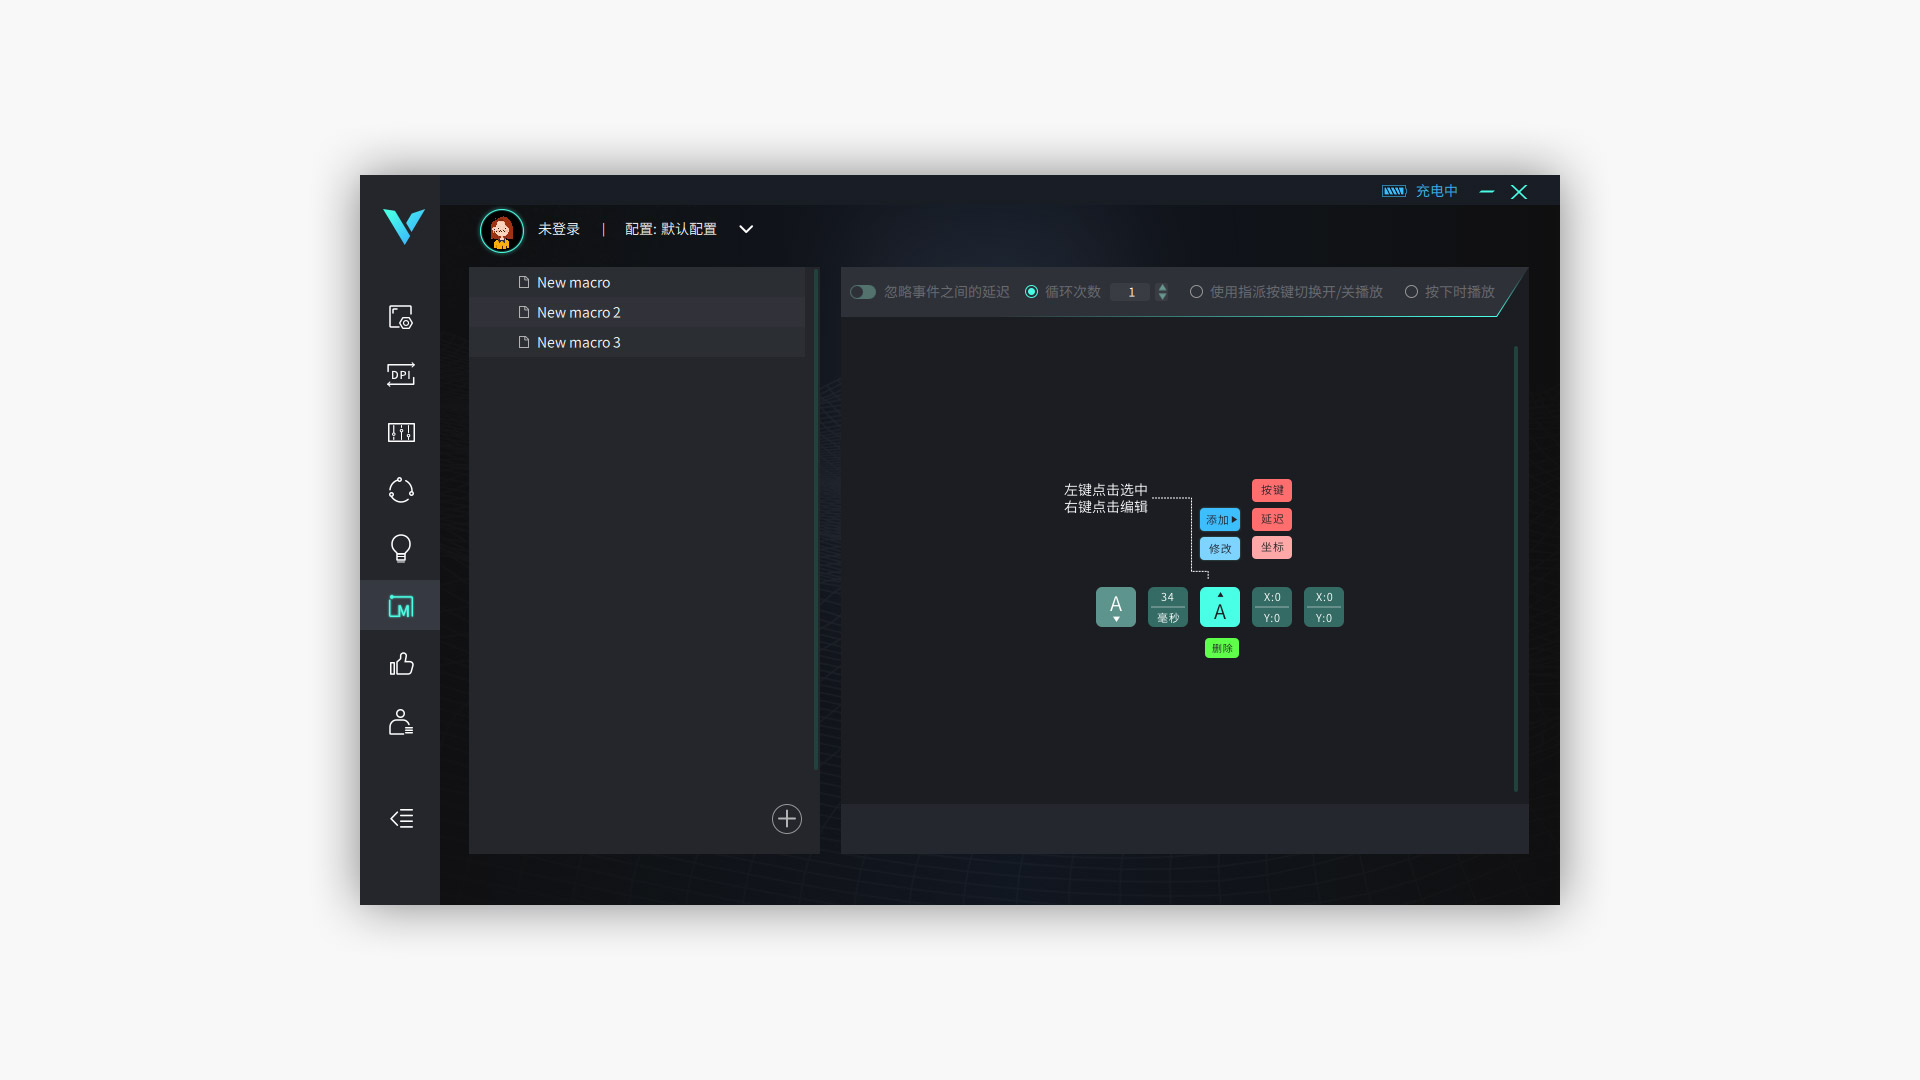The image size is (1920, 1080).
Task: Click the loop count number field
Action: coord(1132,292)
